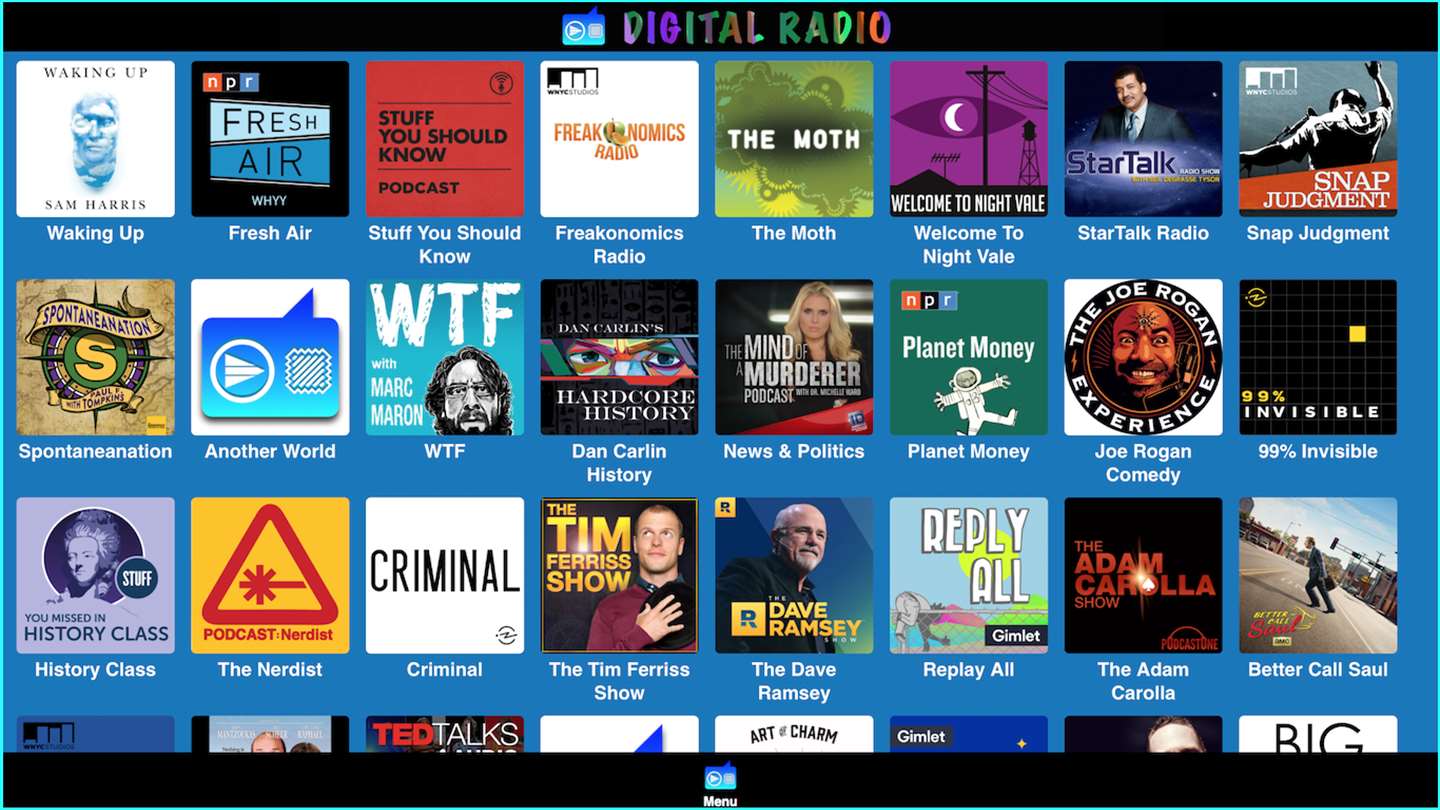Viewport: 1440px width, 810px height.
Task: Click the 'StarTalk Radio' caption
Action: pos(1143,233)
